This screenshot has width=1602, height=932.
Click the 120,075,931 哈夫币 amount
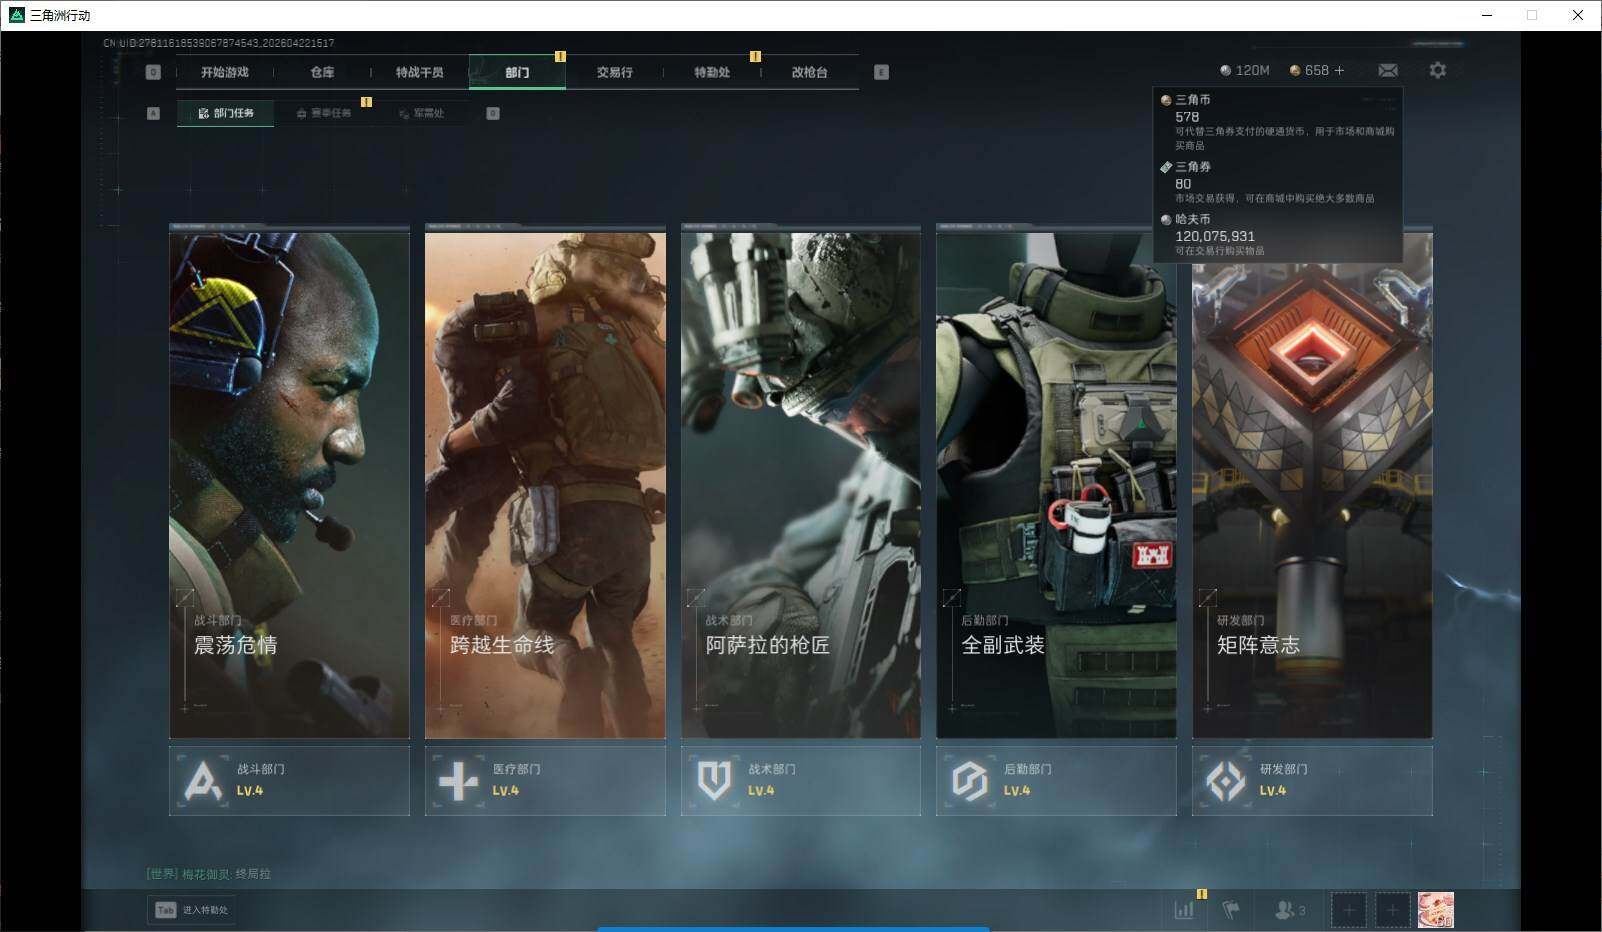[x=1215, y=236]
